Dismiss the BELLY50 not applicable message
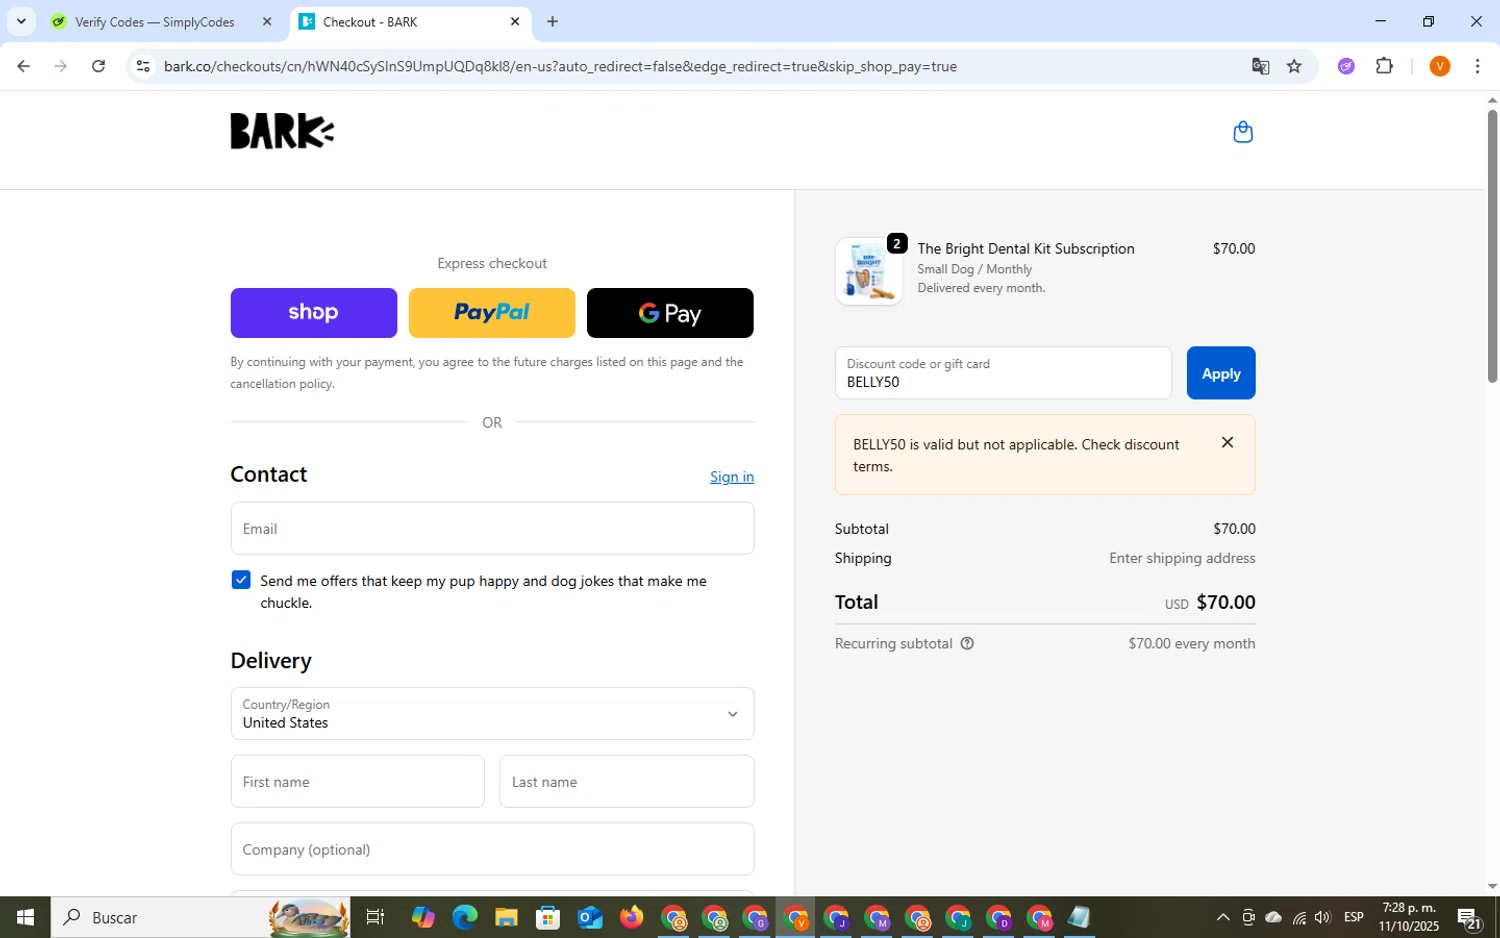Image resolution: width=1500 pixels, height=938 pixels. click(x=1227, y=442)
